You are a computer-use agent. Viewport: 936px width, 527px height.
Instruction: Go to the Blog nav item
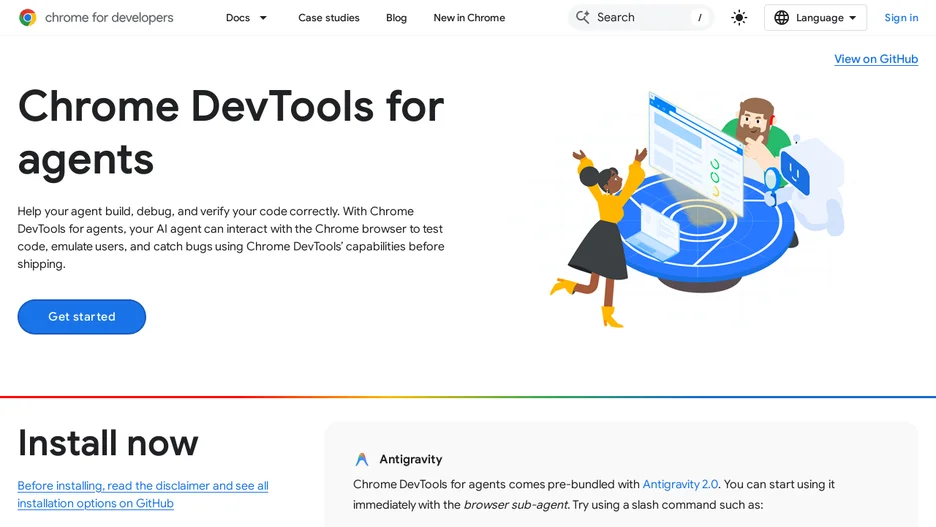pyautogui.click(x=396, y=18)
